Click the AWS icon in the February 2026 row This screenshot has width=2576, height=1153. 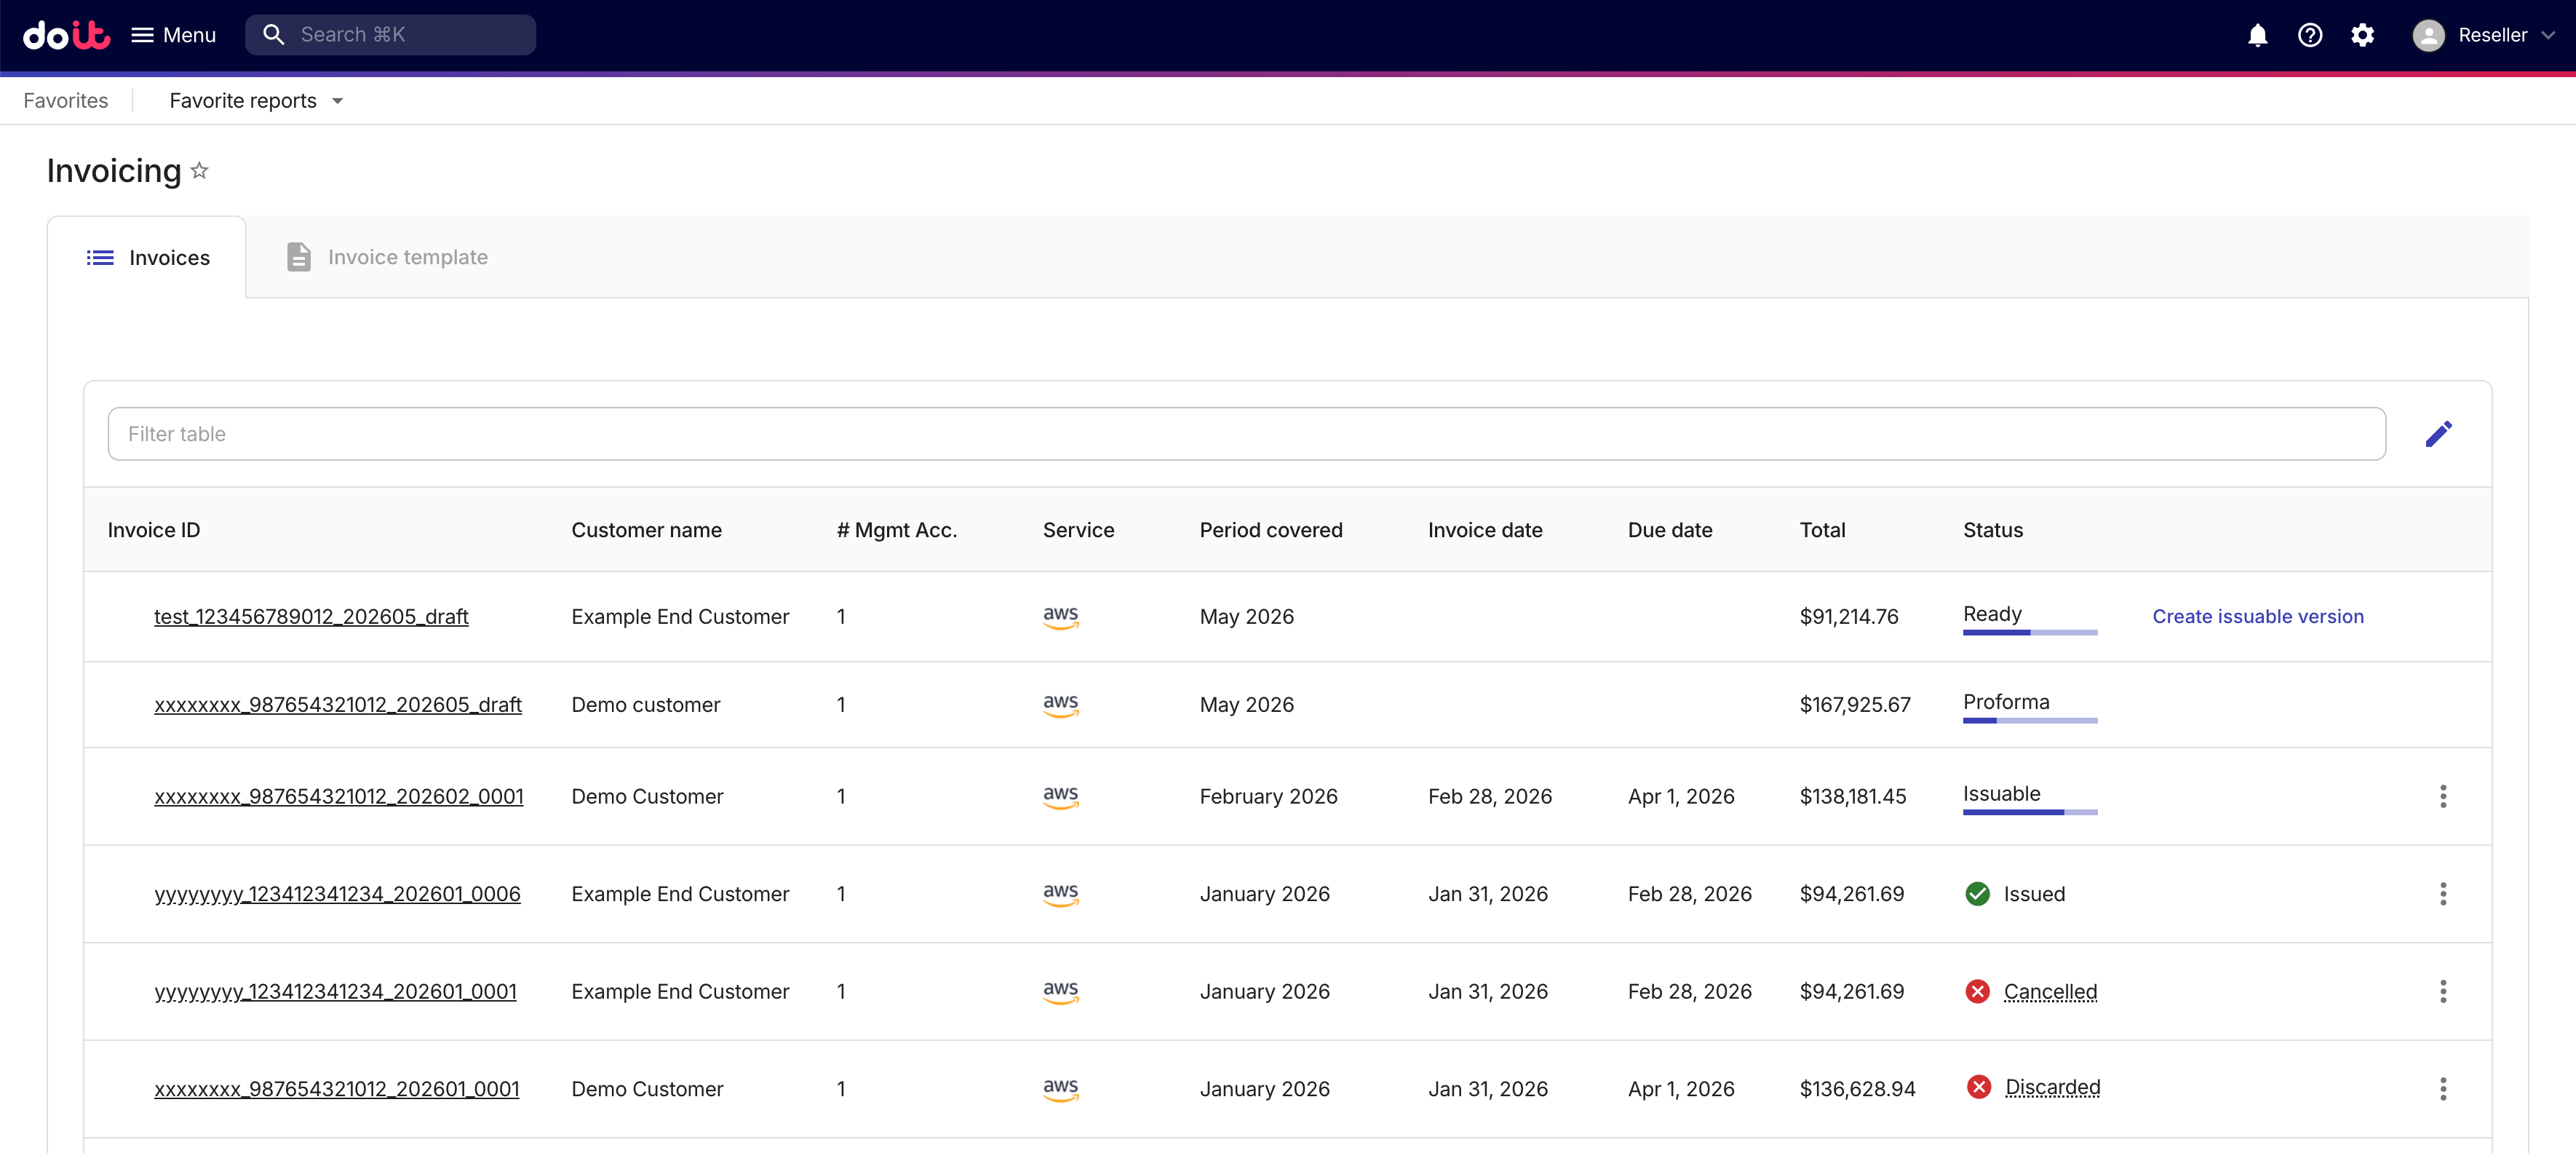click(x=1060, y=797)
